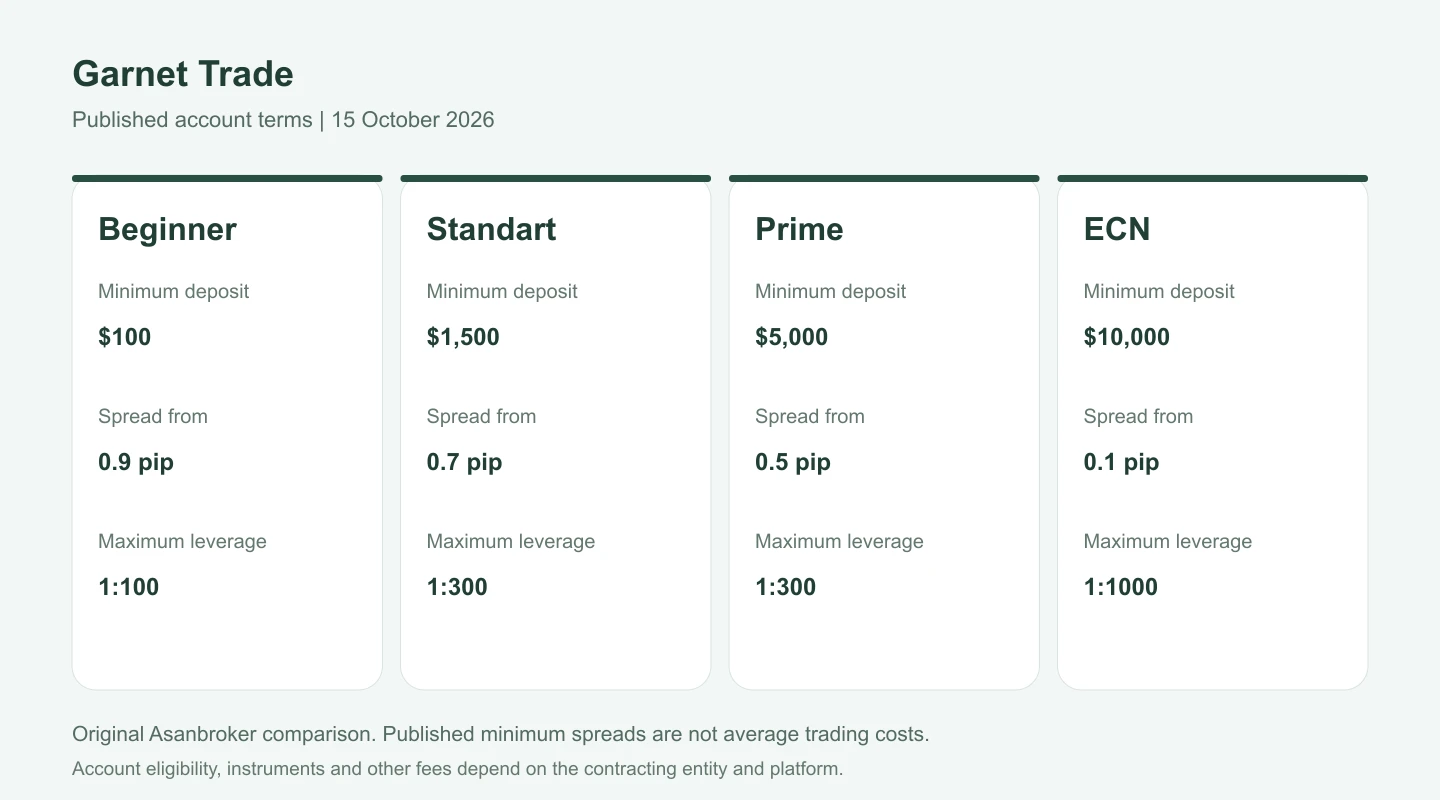This screenshot has height=800, width=1440.
Task: Click "Spread from" label in the Beginner card
Action: click(153, 417)
